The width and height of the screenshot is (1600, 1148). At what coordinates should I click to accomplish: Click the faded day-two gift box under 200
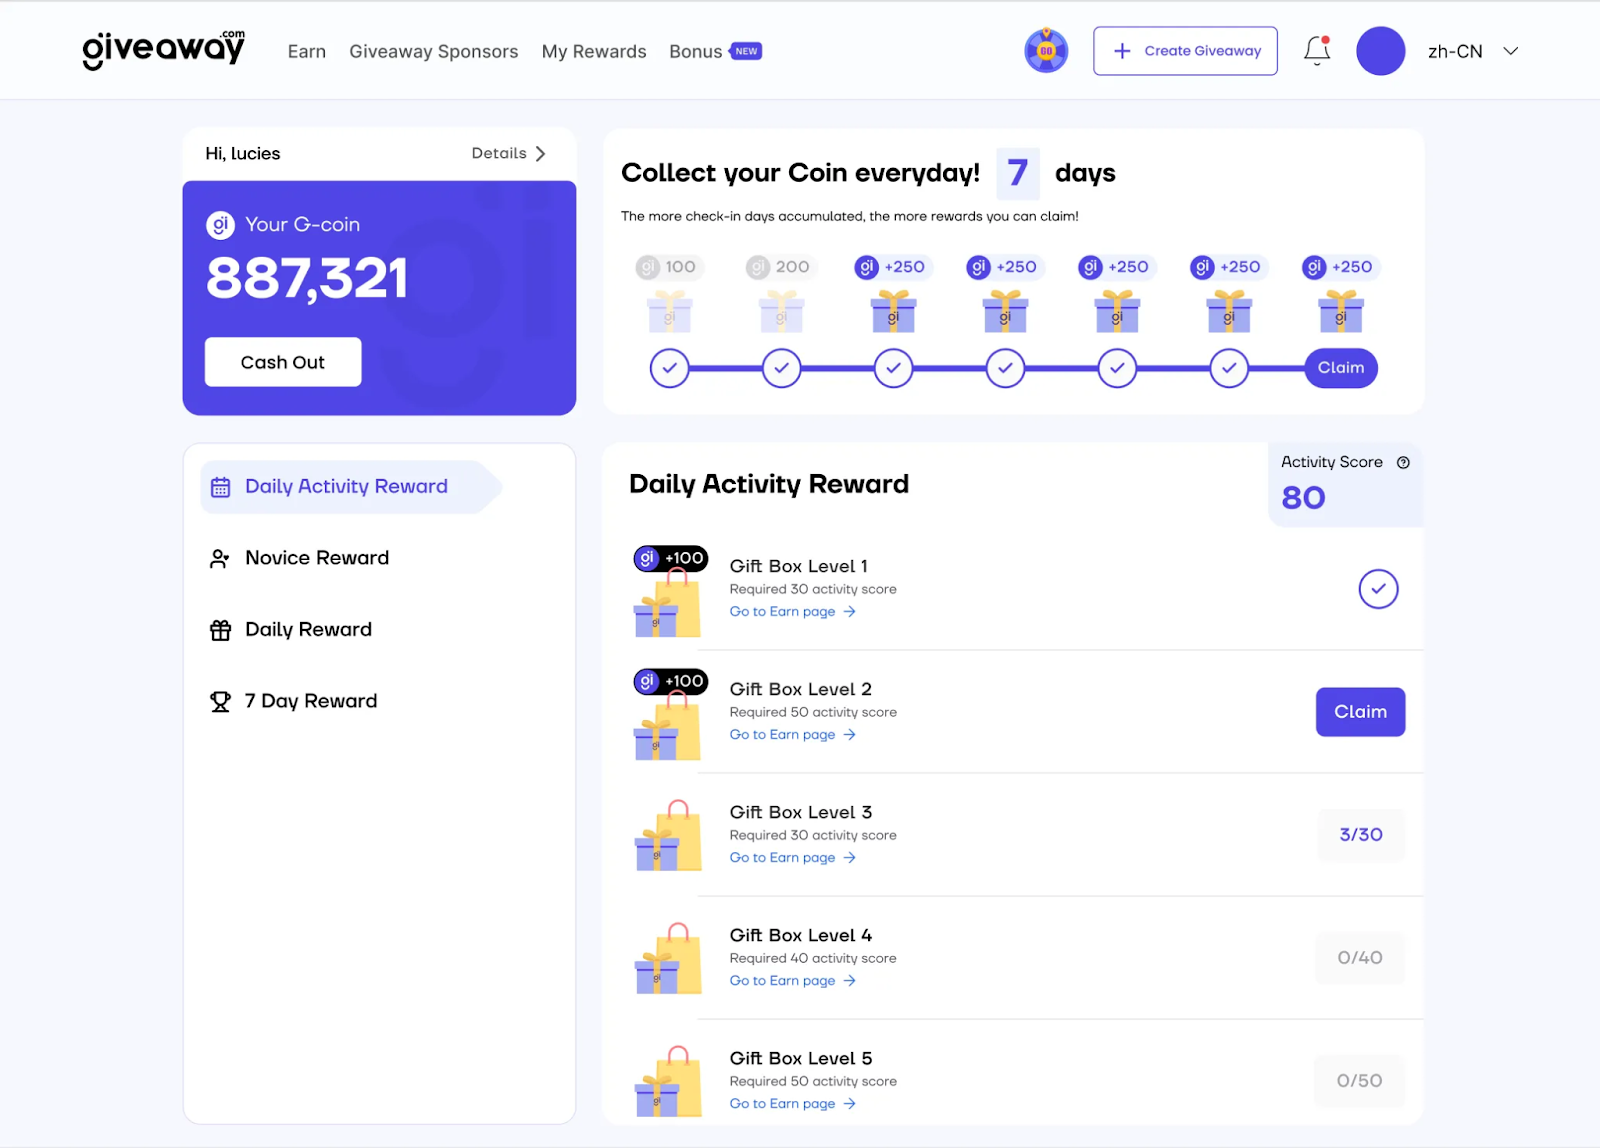[781, 311]
